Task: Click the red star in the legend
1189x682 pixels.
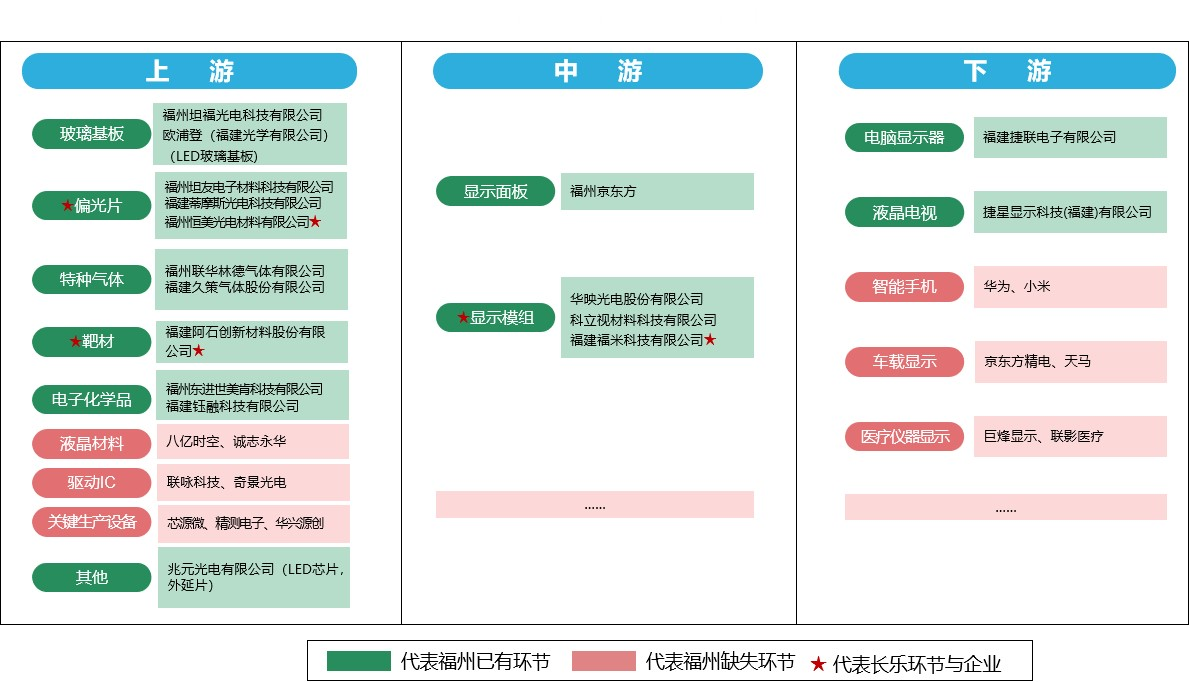Action: click(818, 663)
